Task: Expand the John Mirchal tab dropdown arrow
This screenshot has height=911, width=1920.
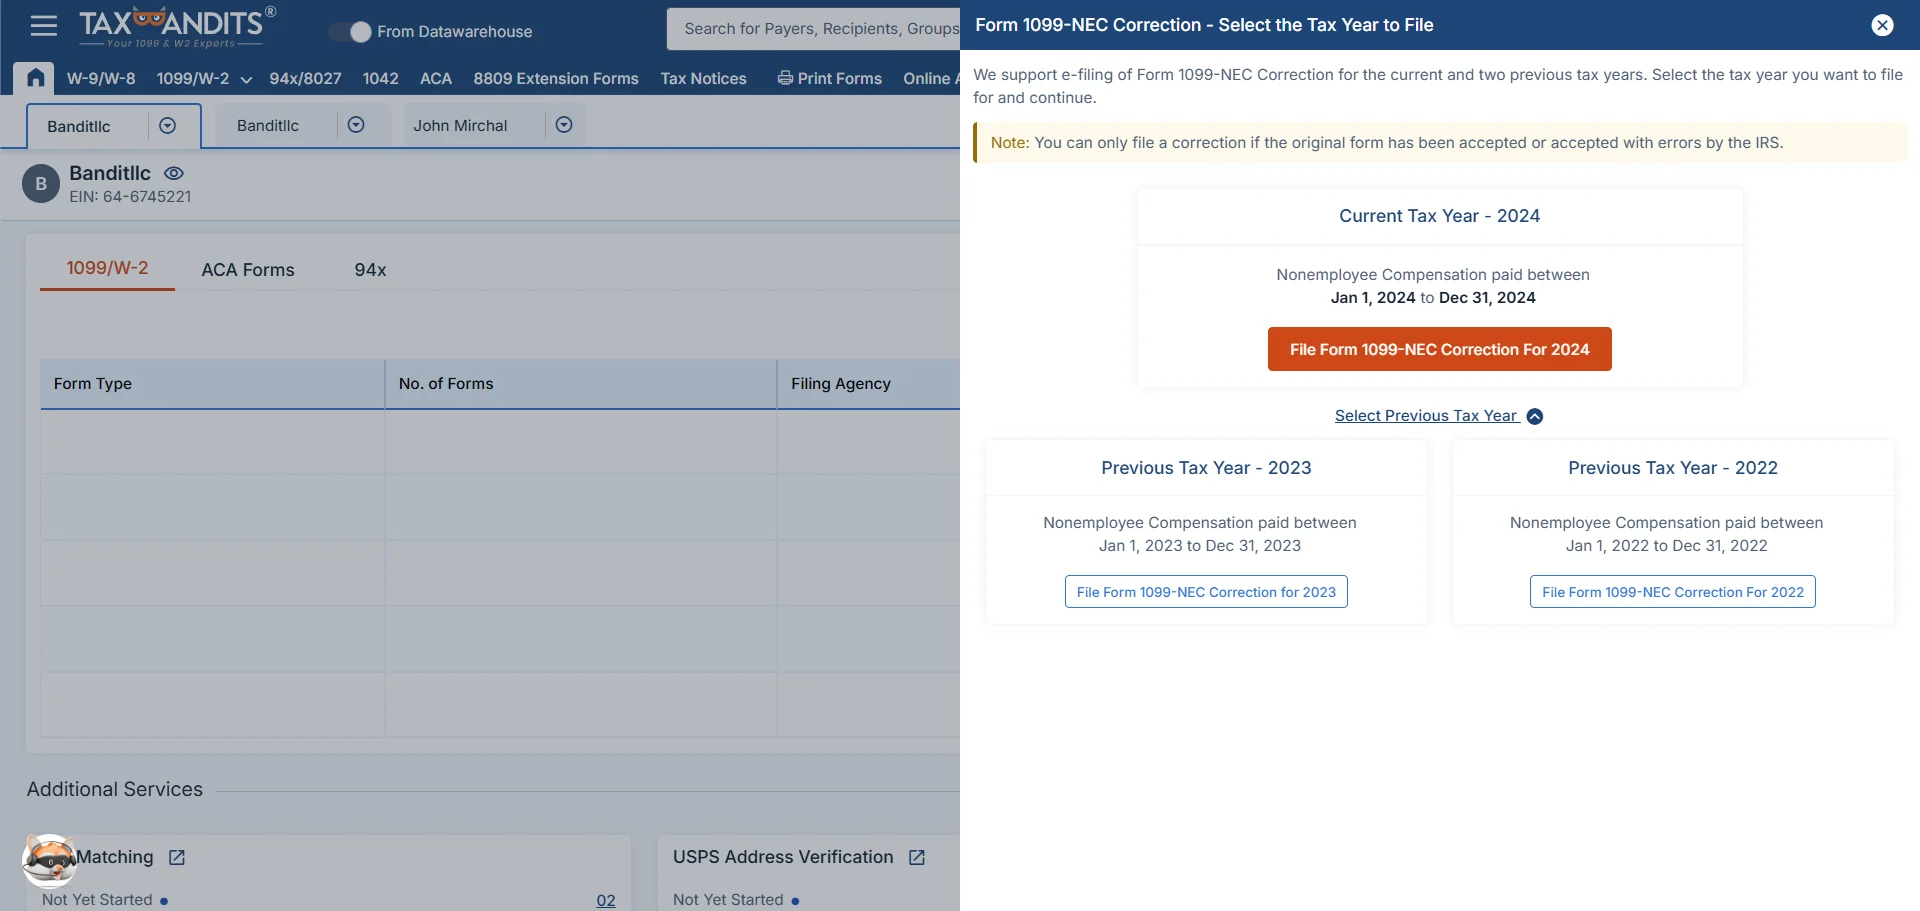Action: click(564, 125)
